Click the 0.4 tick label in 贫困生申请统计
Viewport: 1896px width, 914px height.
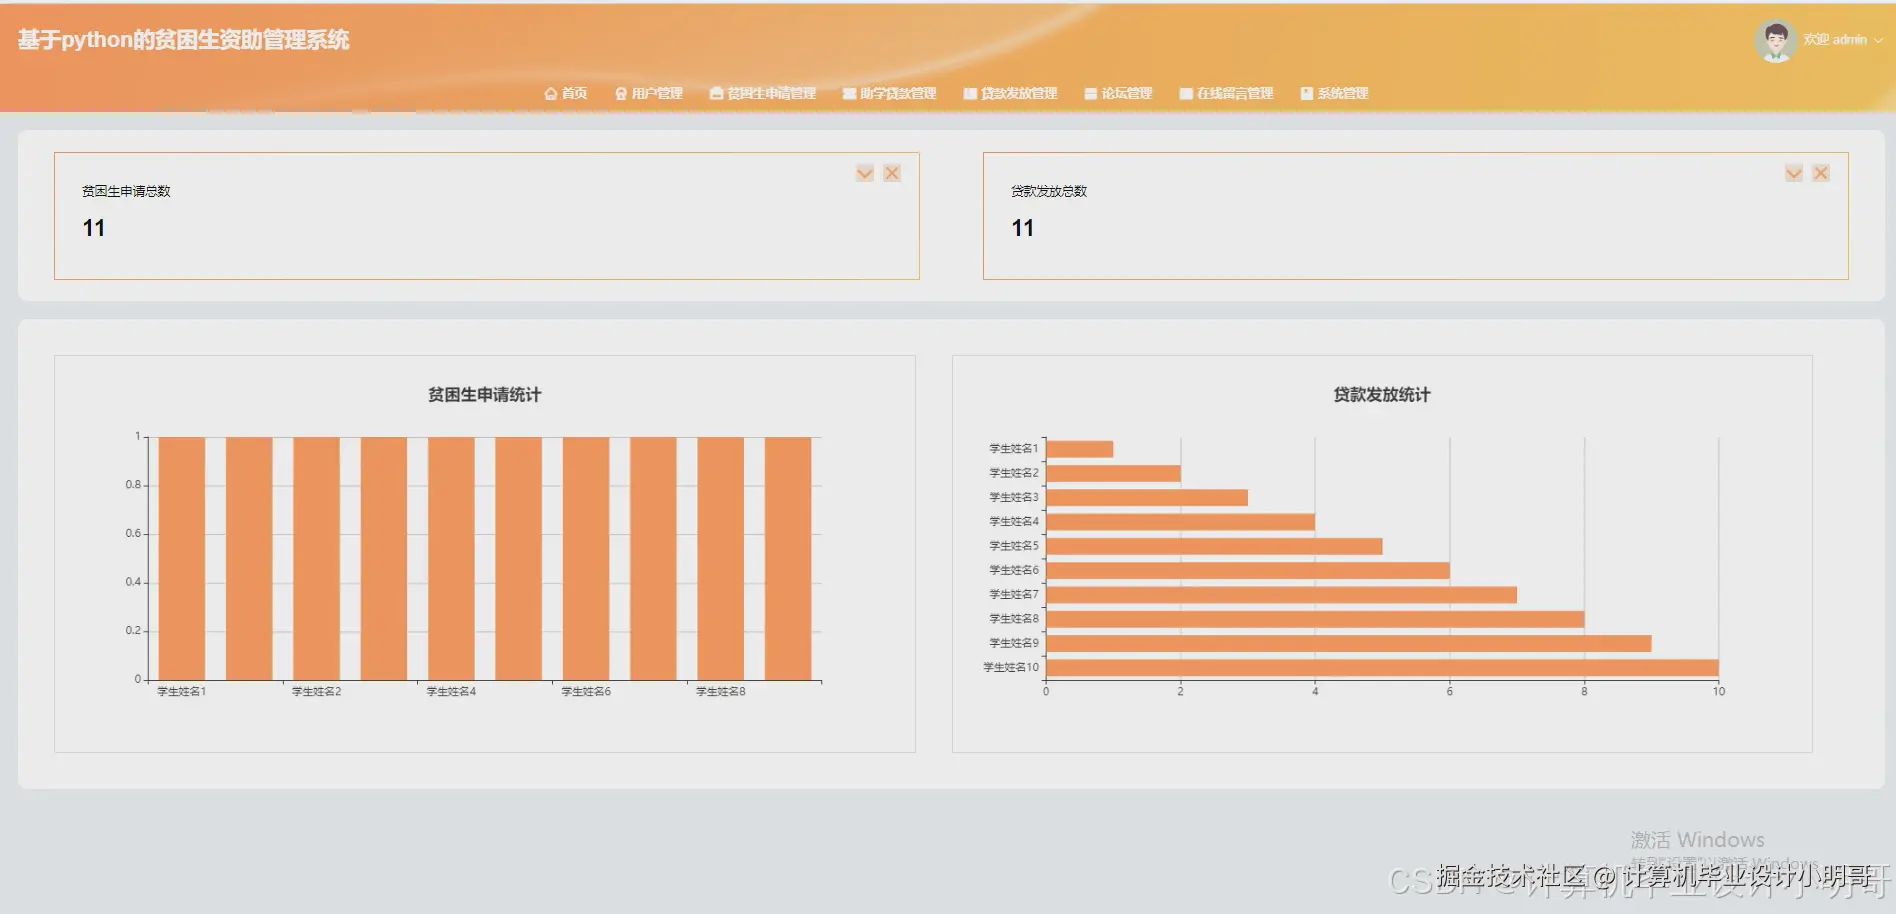[x=133, y=582]
